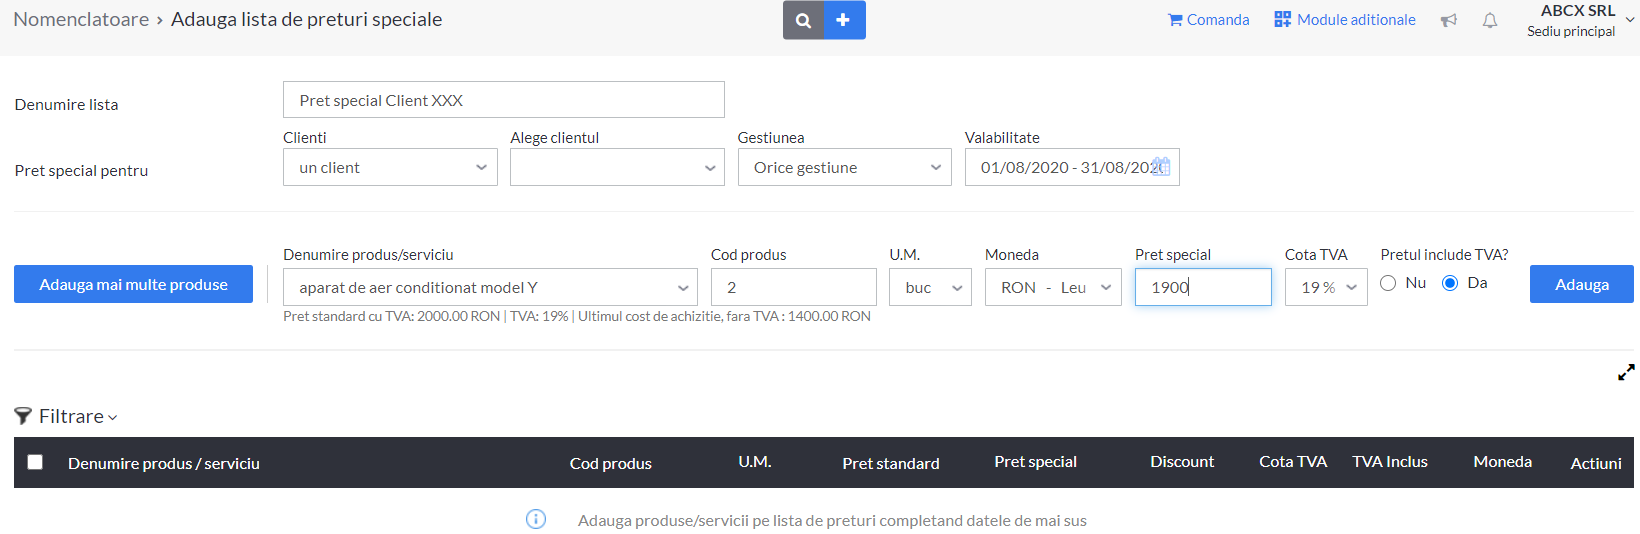1640x534 pixels.
Task: Open the megaphone announcements icon
Action: pyautogui.click(x=1448, y=20)
